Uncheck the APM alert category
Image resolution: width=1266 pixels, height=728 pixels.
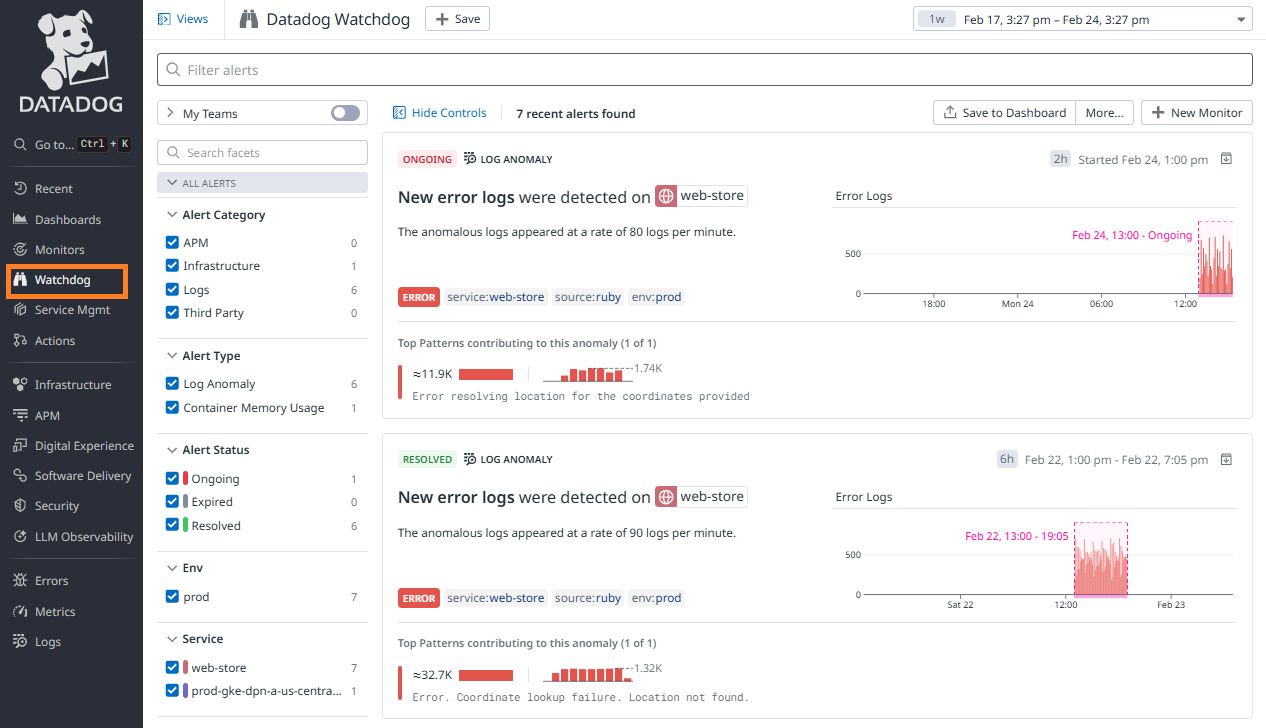click(x=172, y=243)
